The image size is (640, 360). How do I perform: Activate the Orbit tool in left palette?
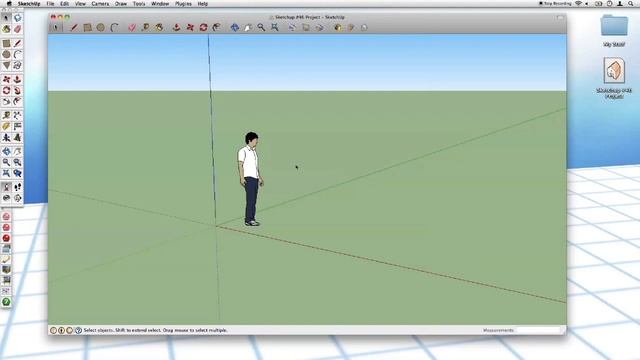(x=6, y=151)
